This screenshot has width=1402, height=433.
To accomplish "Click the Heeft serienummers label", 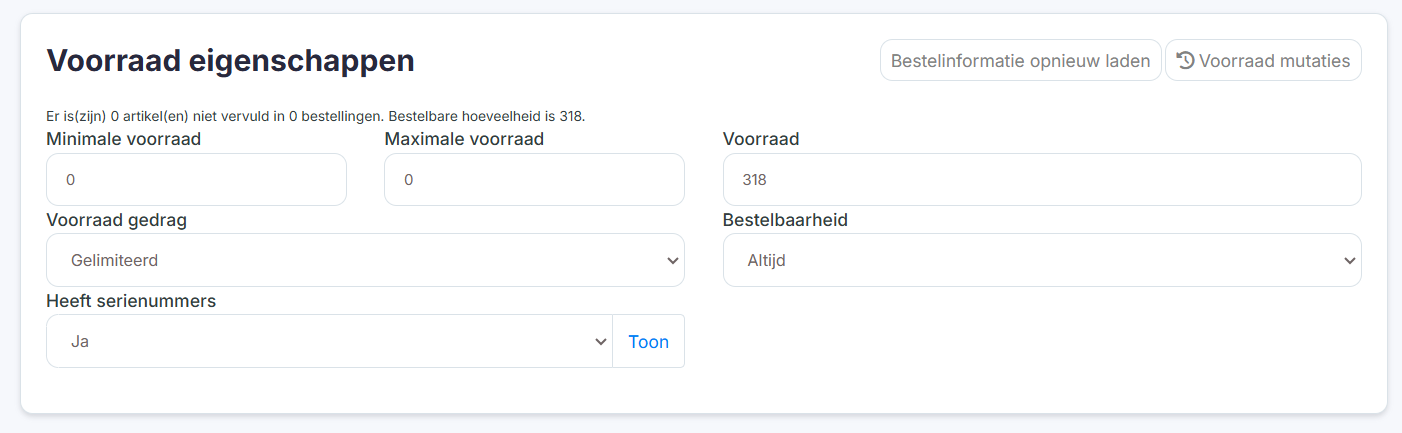I will (131, 301).
